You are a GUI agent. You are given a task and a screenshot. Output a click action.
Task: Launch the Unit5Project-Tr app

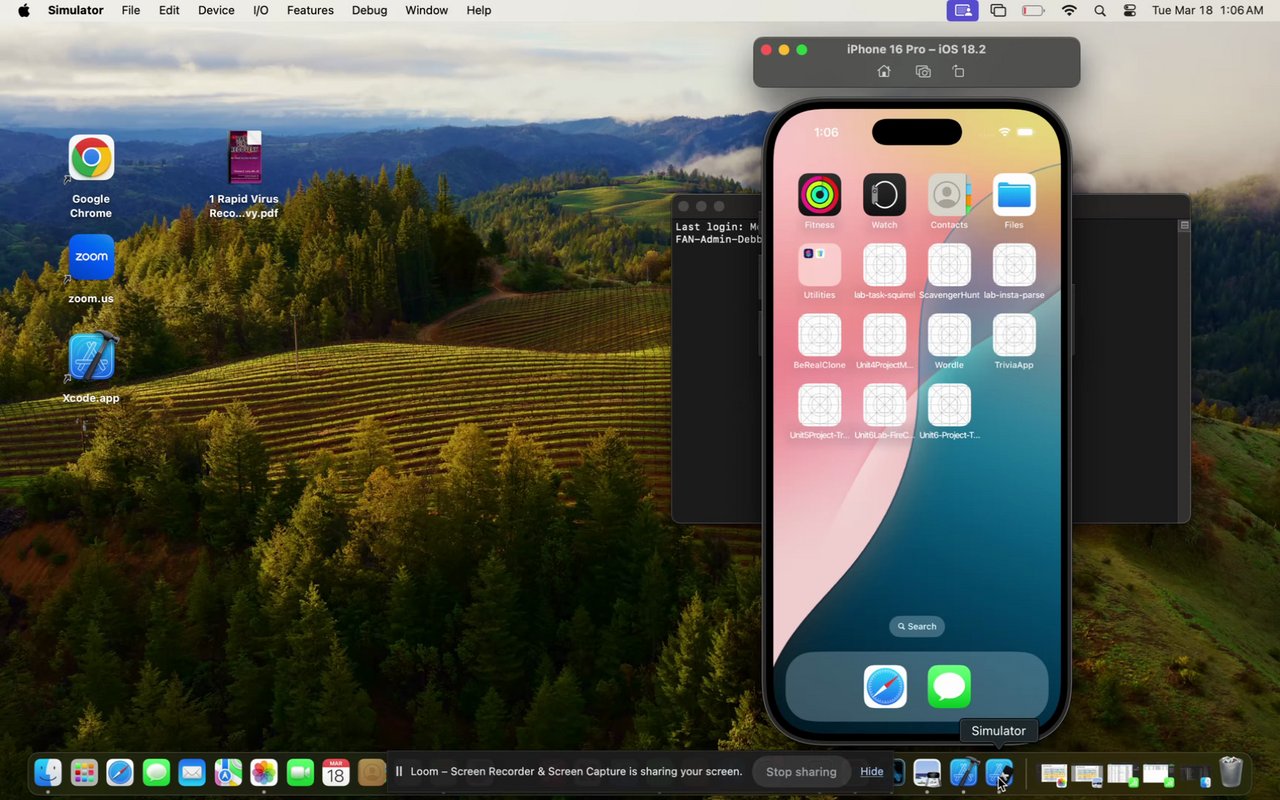(x=819, y=405)
